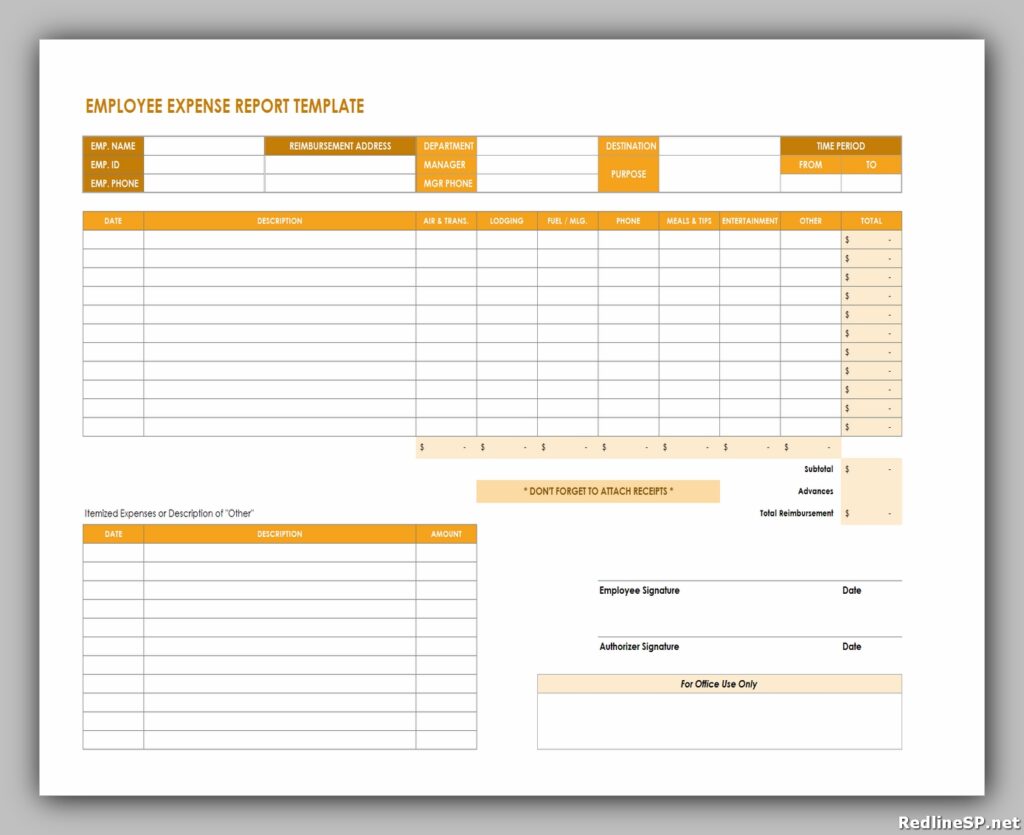Image resolution: width=1024 pixels, height=835 pixels.
Task: Click the MEALS & TIPS column header
Action: click(x=689, y=221)
